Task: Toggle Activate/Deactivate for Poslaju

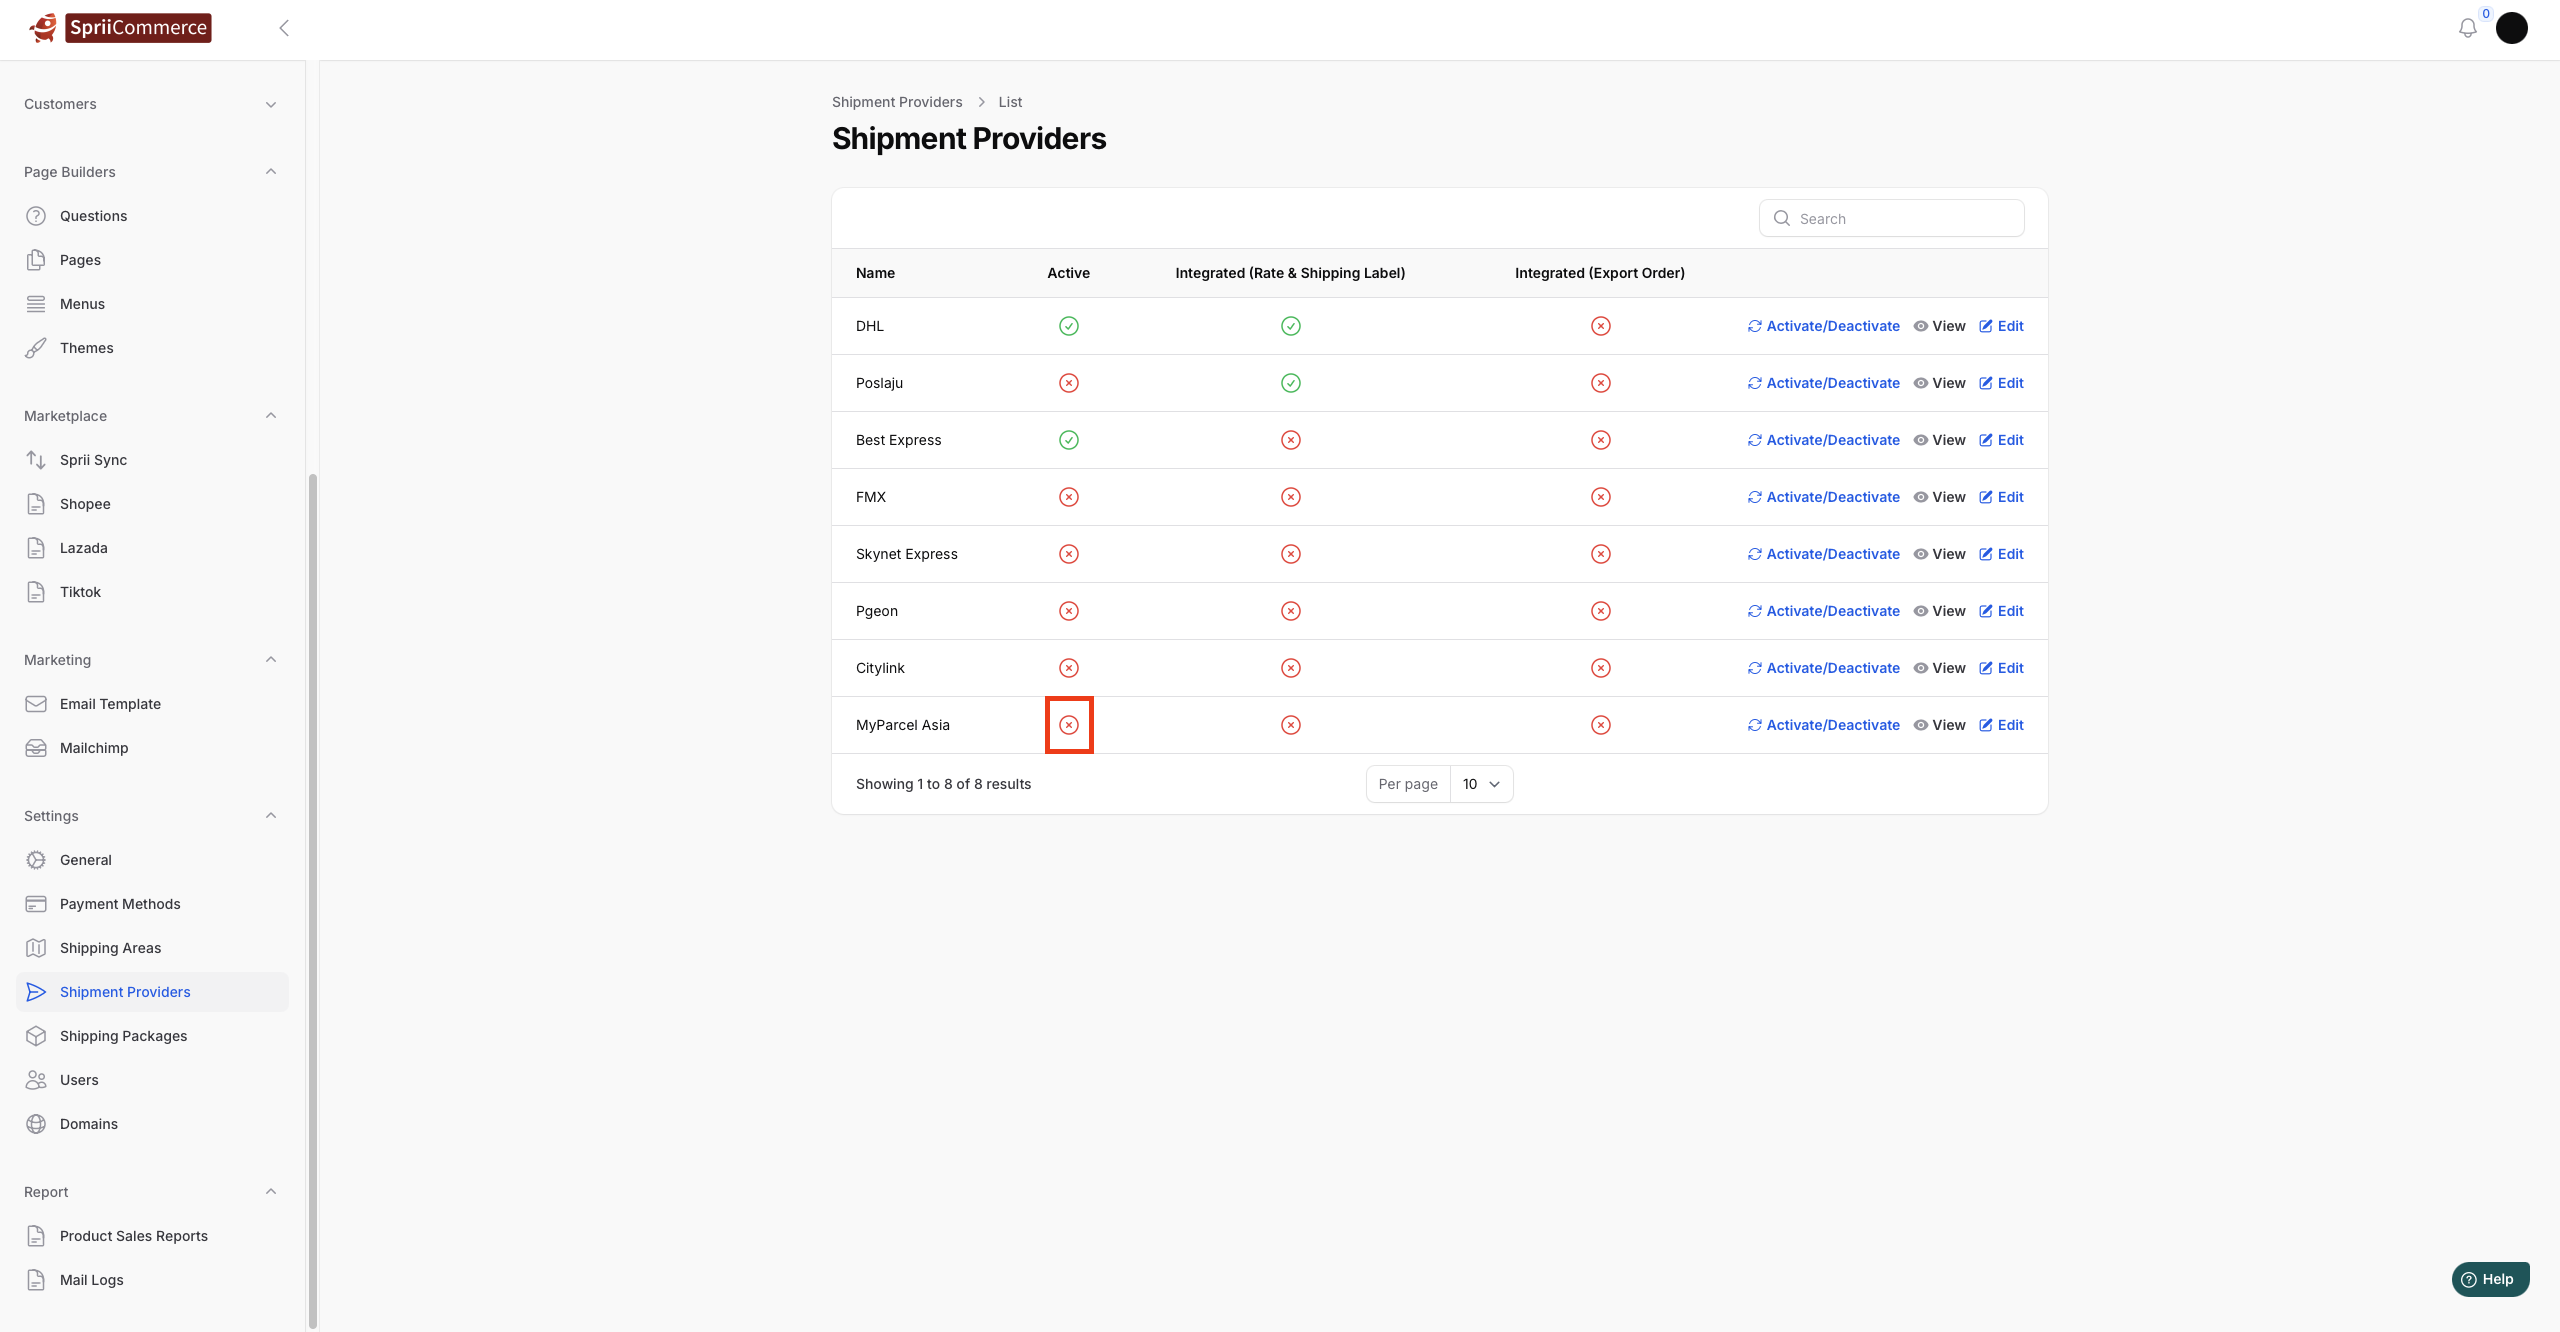Action: point(1823,383)
